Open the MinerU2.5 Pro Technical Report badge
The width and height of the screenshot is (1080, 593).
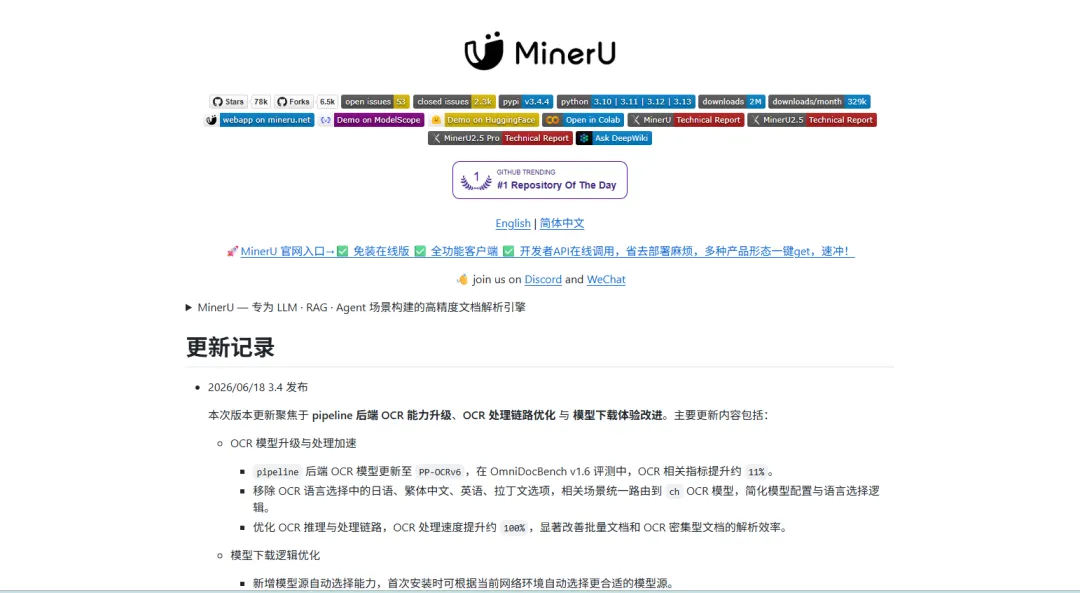coord(500,138)
